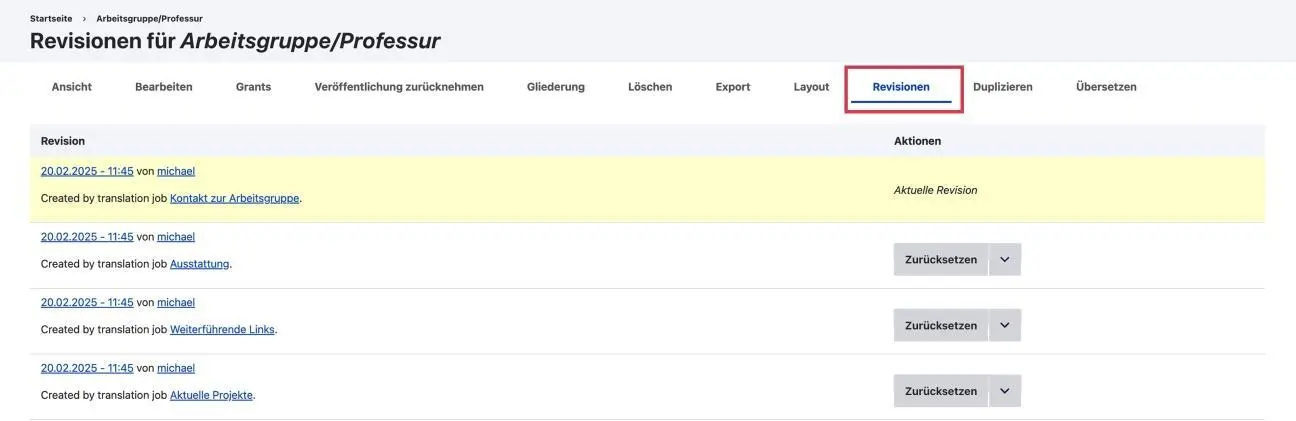This screenshot has height=421, width=1296.
Task: Select Veröffentlichung zurücknehmen tab
Action: (x=399, y=87)
